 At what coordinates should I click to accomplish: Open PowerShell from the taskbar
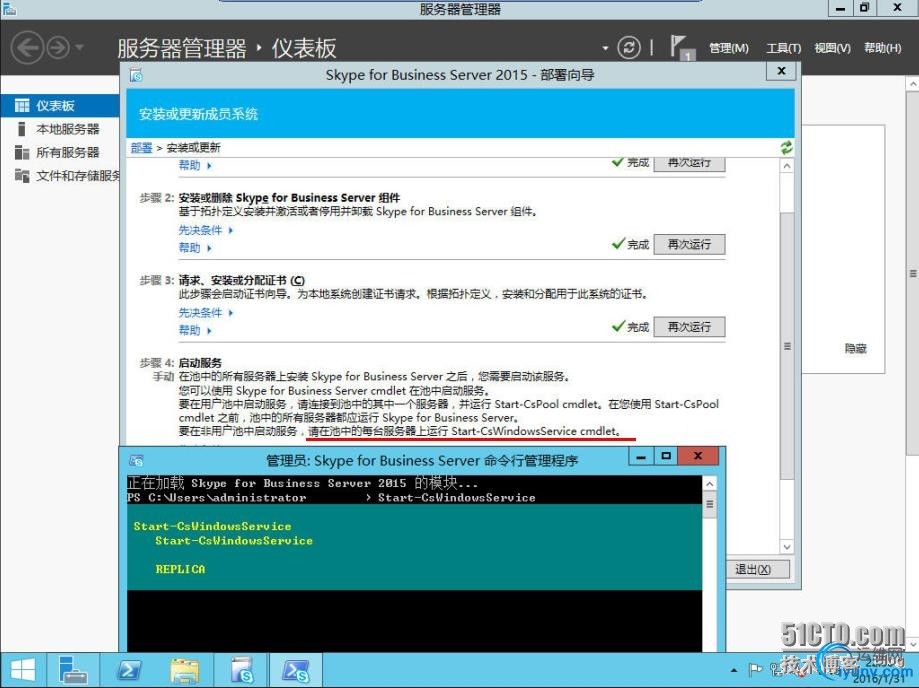pos(128,670)
